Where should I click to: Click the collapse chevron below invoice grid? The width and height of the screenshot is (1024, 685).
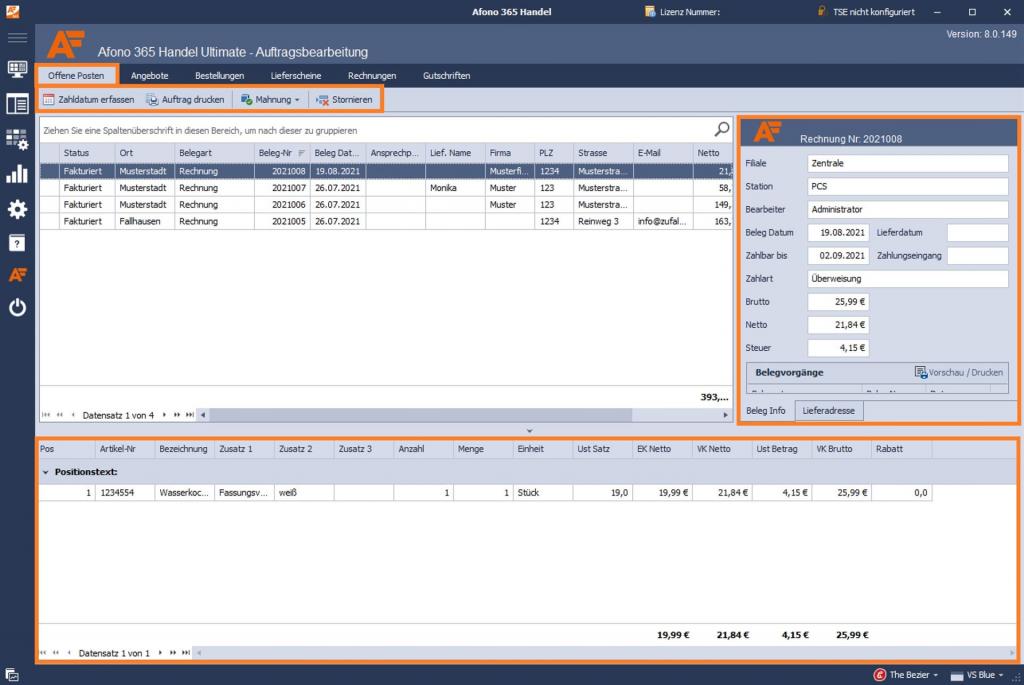(x=529, y=431)
